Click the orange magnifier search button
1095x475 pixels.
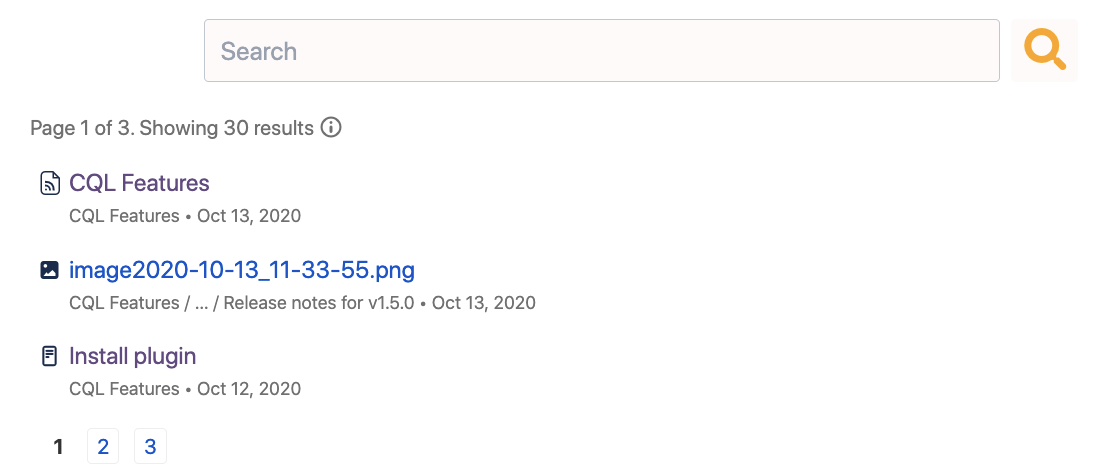(x=1044, y=50)
